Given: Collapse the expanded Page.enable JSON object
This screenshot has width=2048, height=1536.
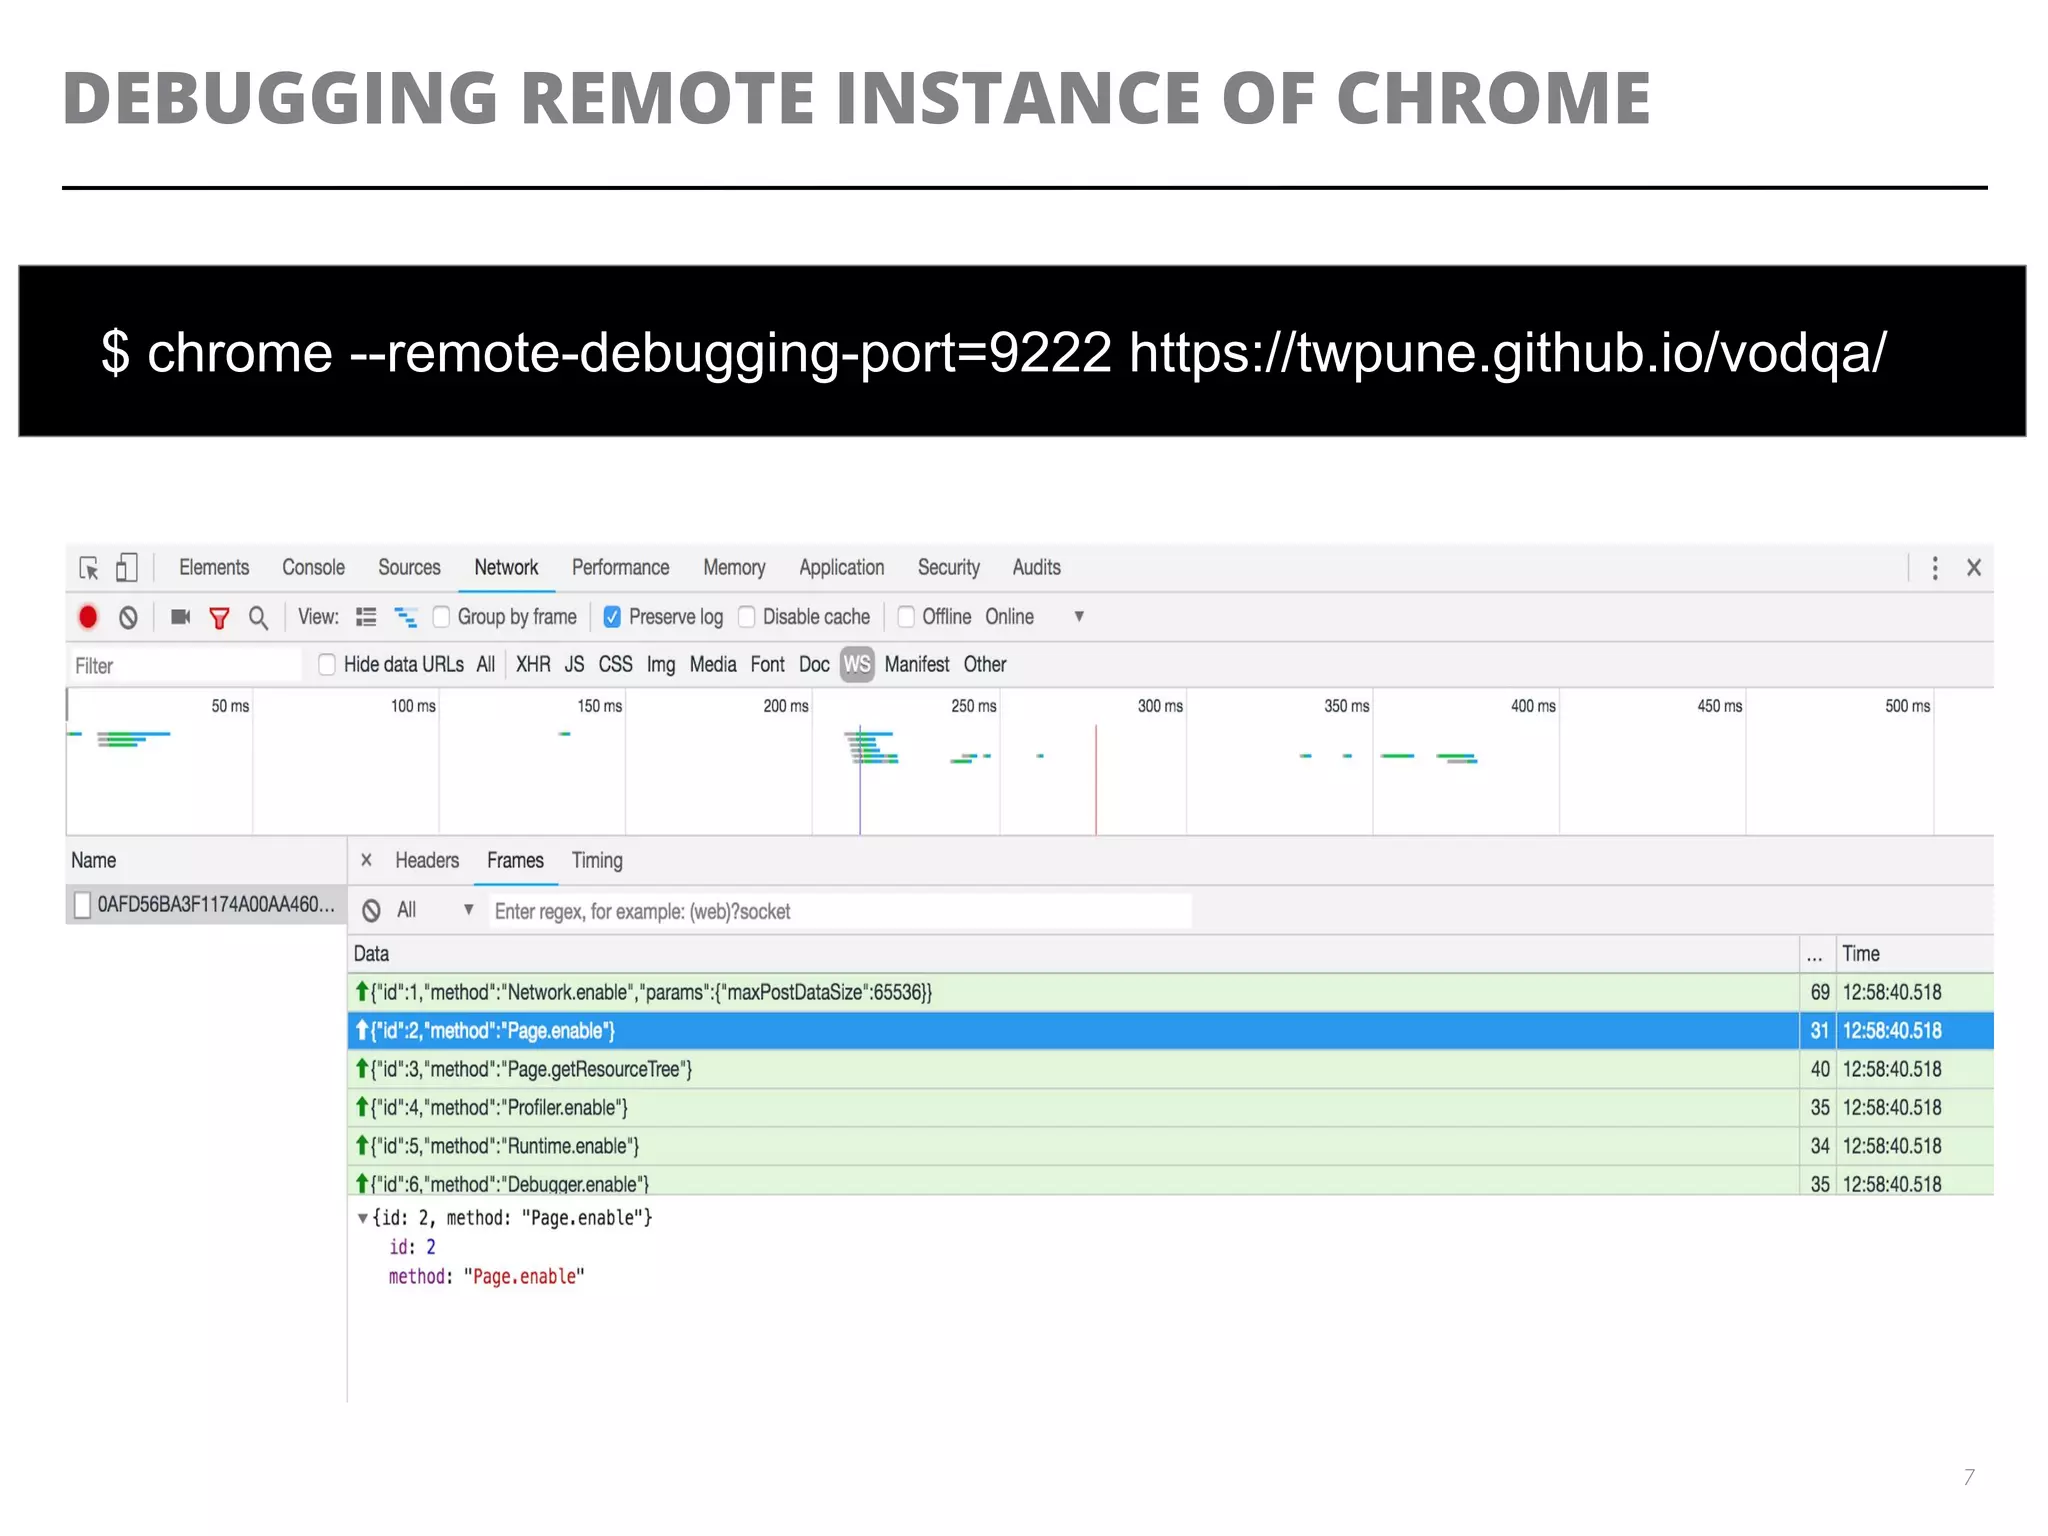Looking at the screenshot, I should click(x=363, y=1218).
